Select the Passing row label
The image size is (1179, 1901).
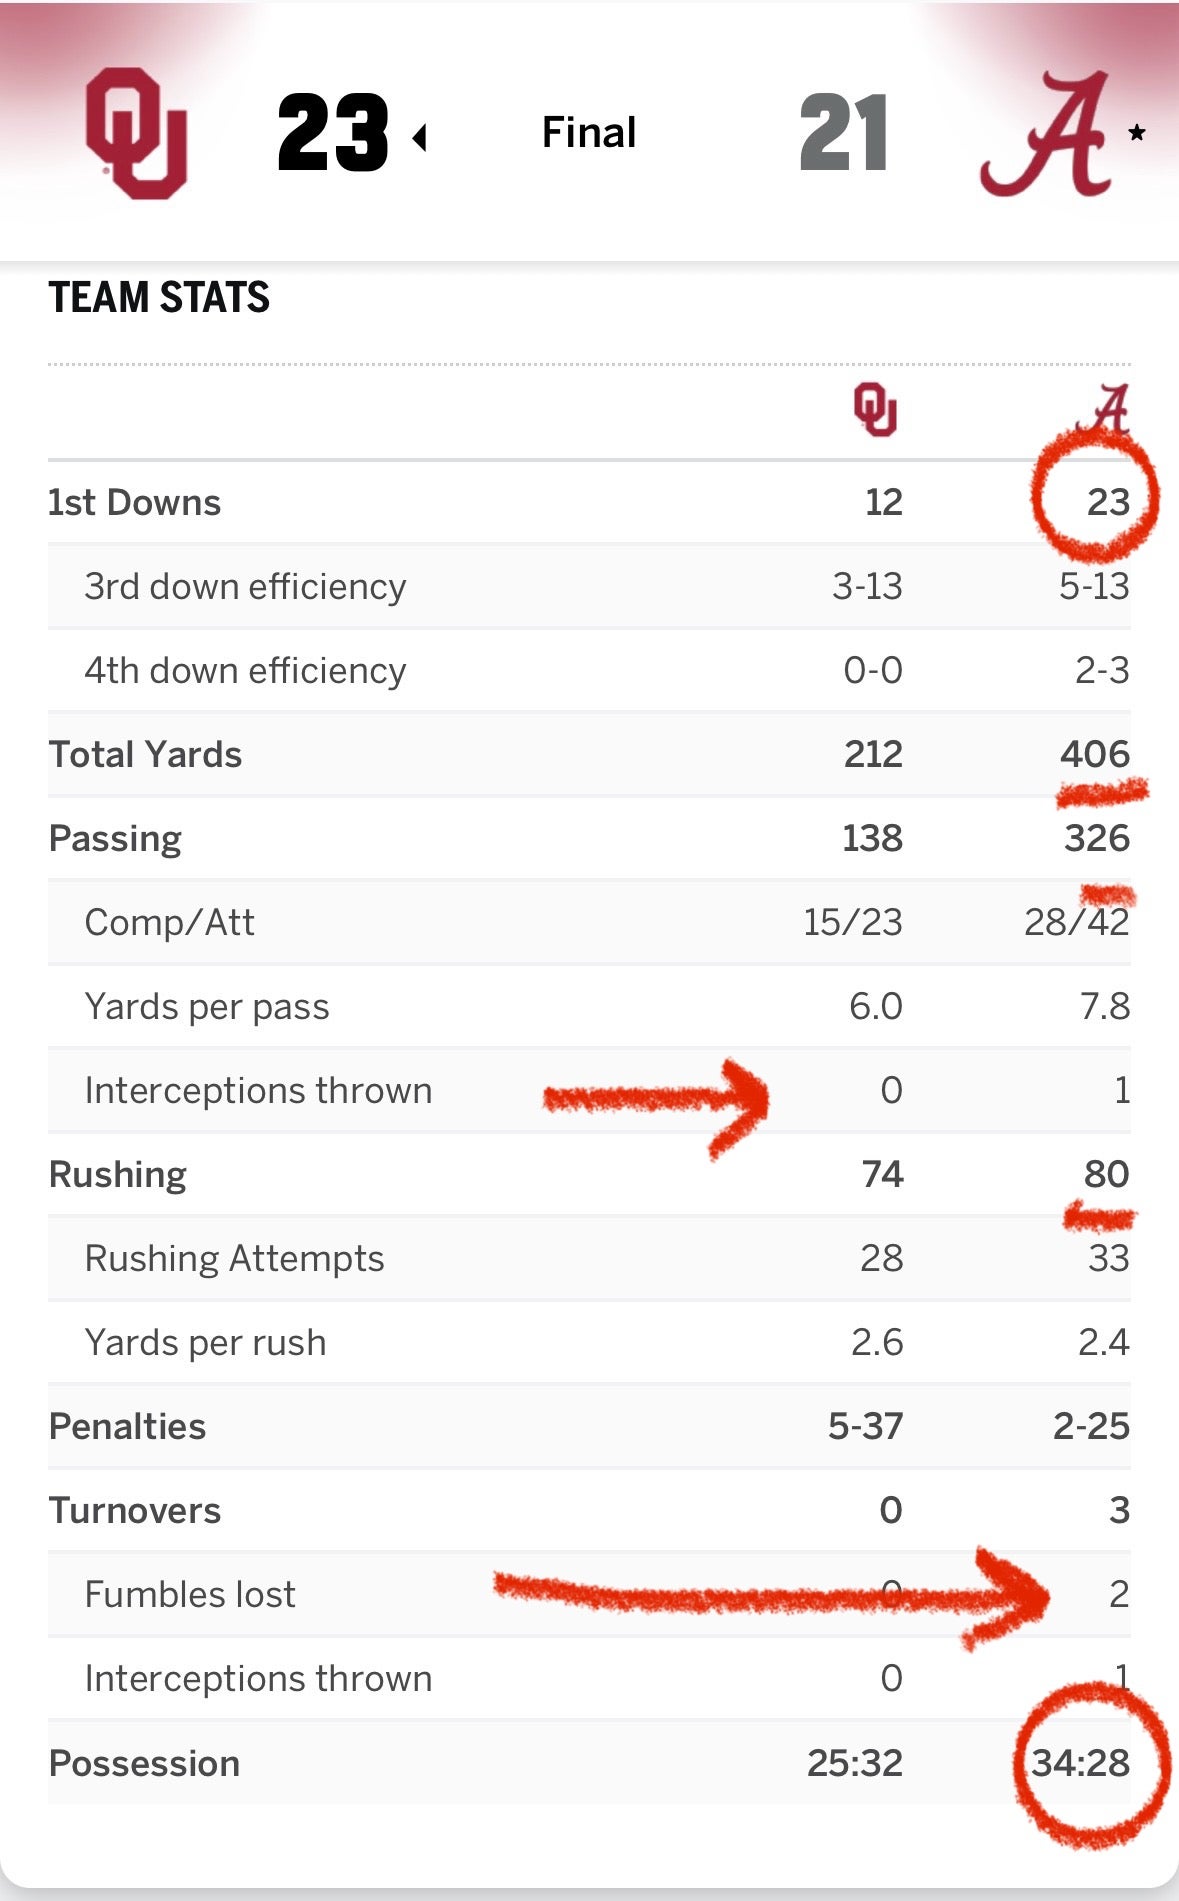click(x=116, y=838)
